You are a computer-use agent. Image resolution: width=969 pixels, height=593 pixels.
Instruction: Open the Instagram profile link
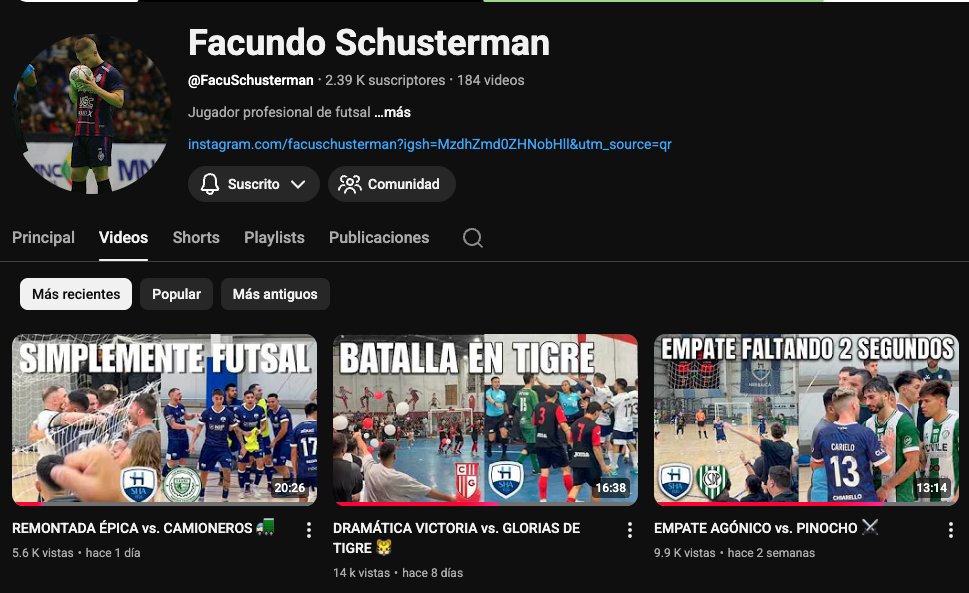click(429, 145)
